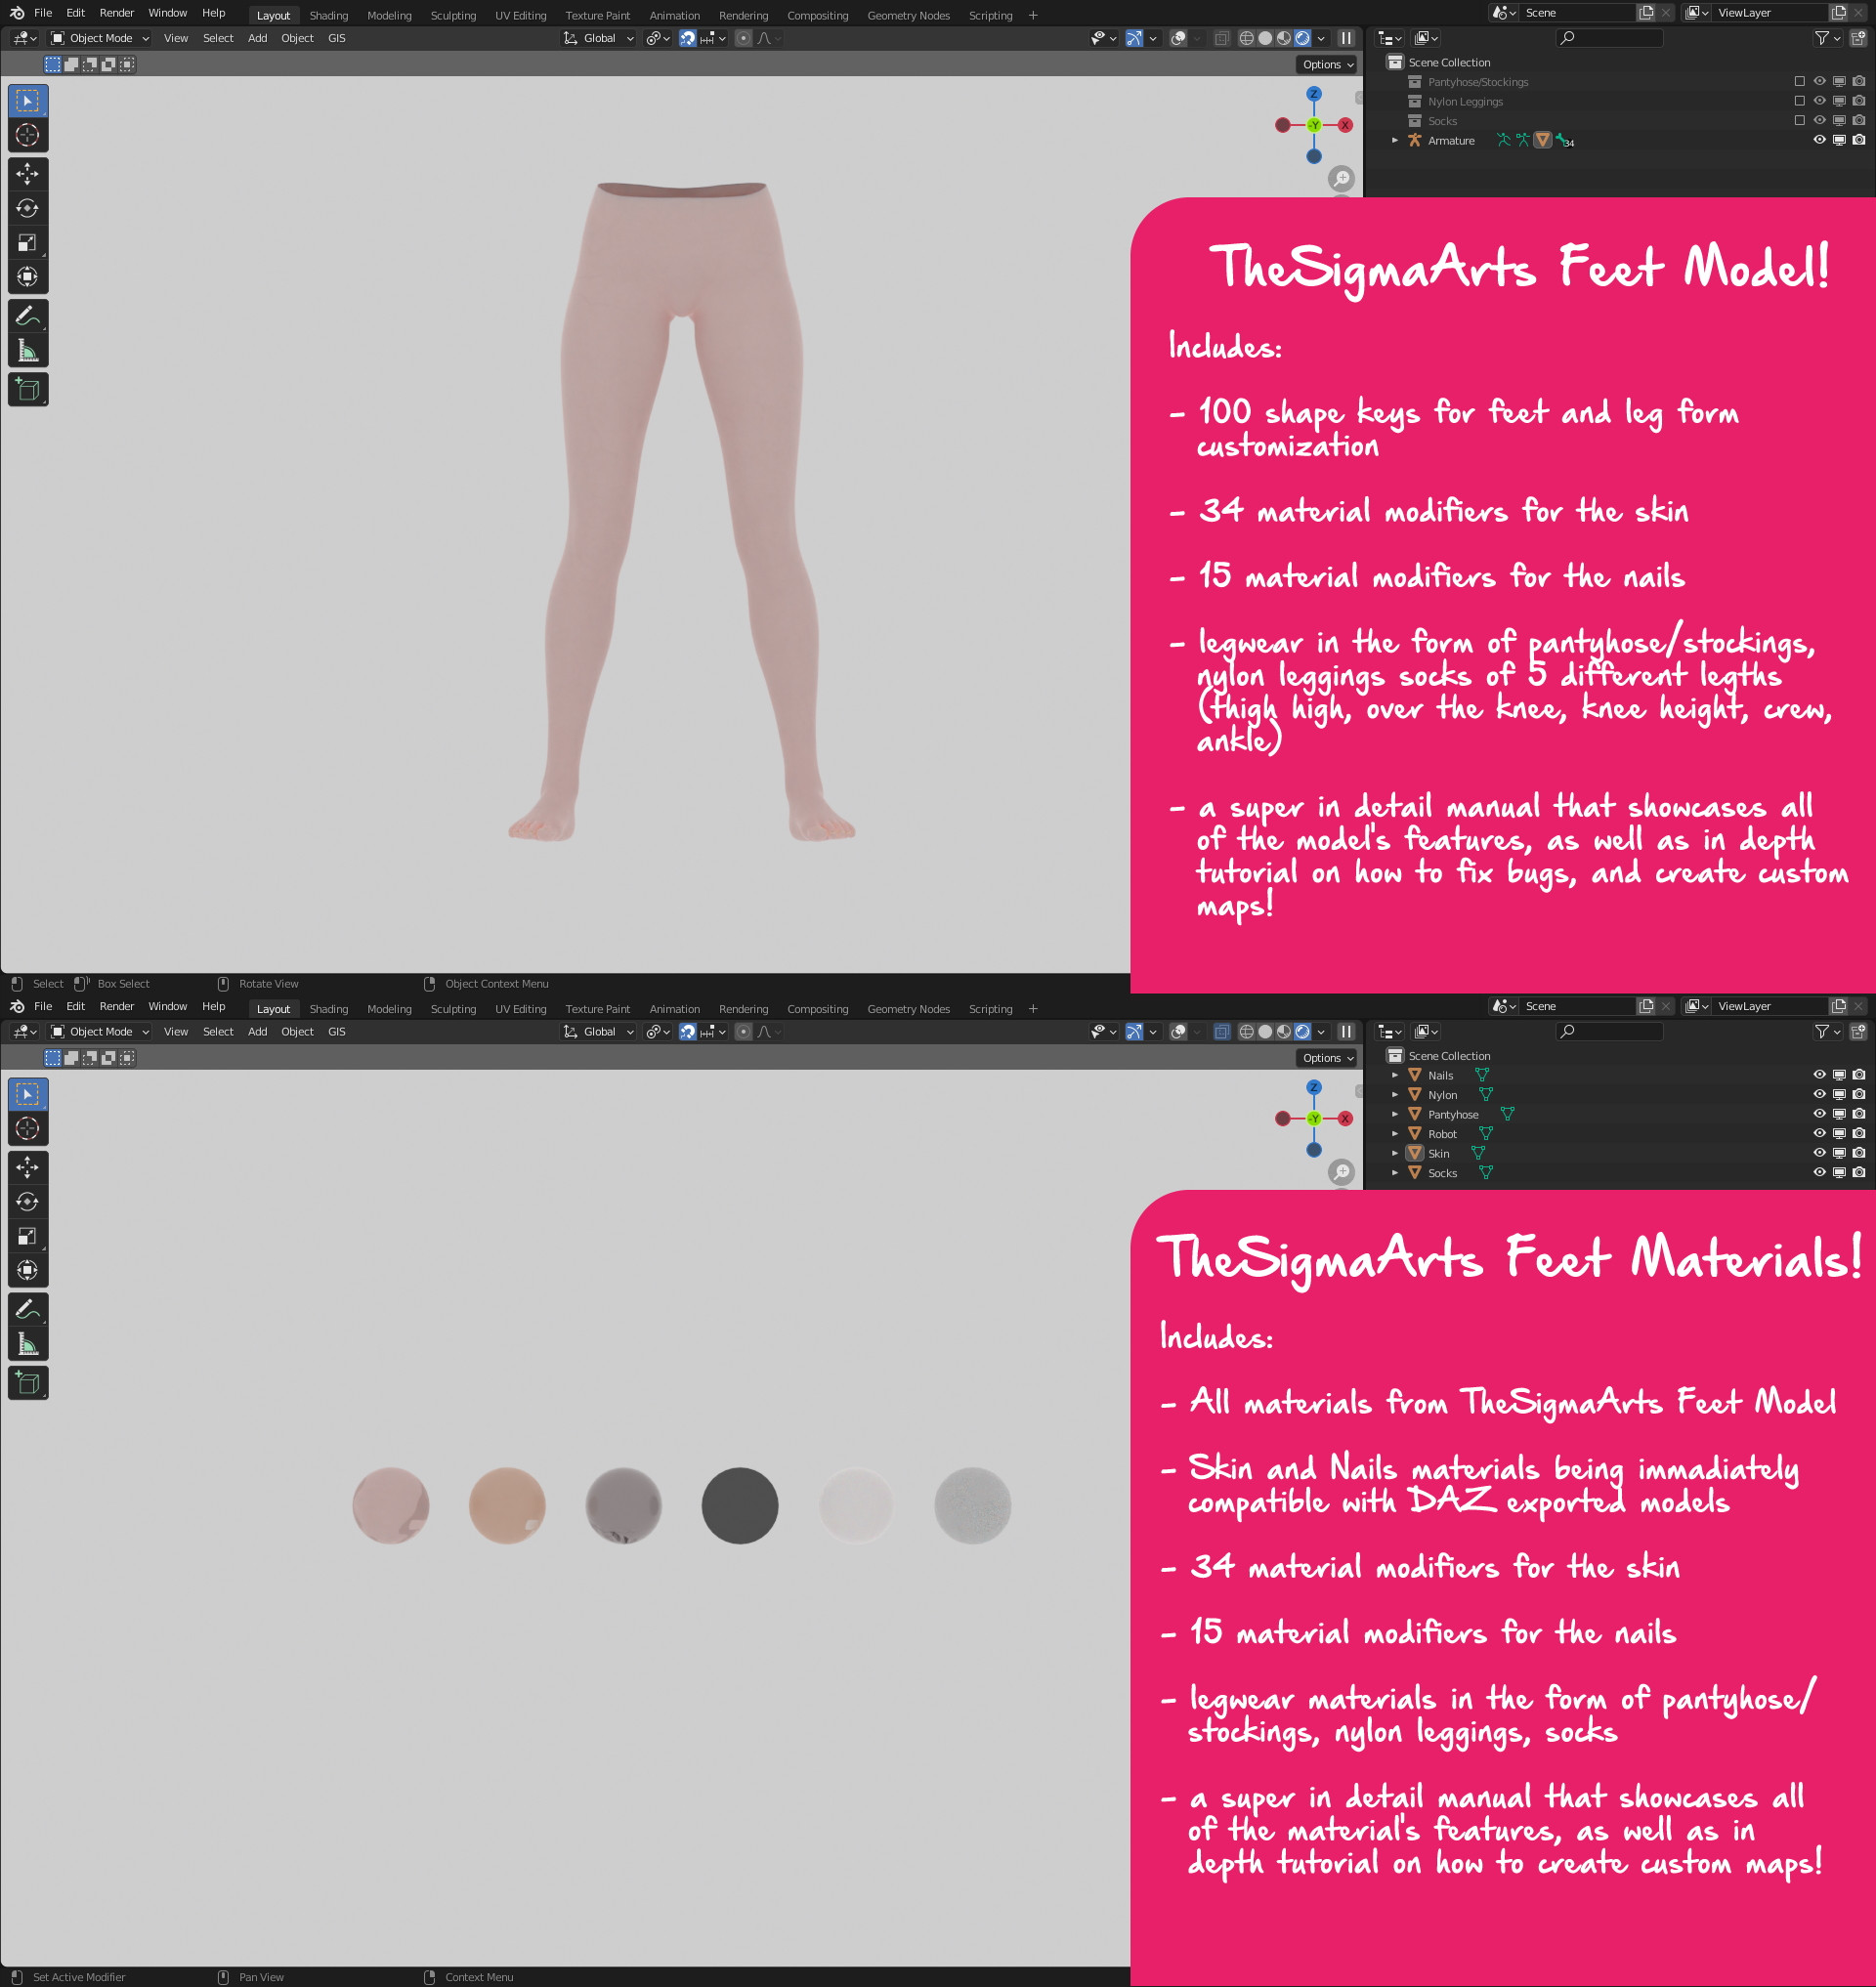Expand the Armature item in upper outliner

(1395, 140)
